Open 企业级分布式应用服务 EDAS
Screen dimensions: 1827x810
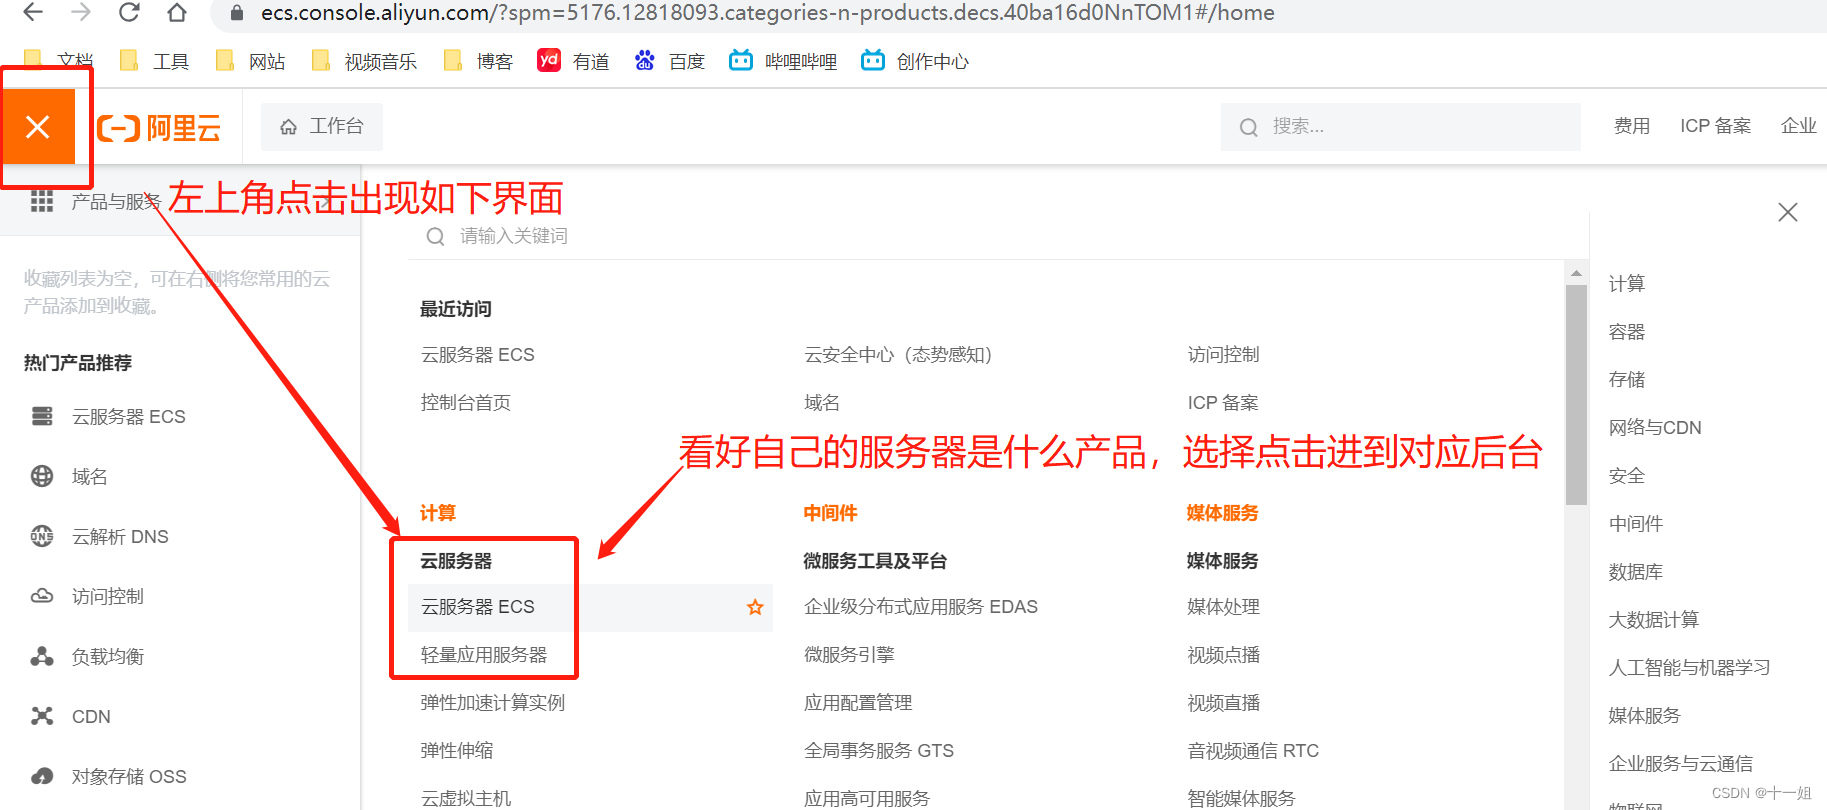click(x=921, y=607)
